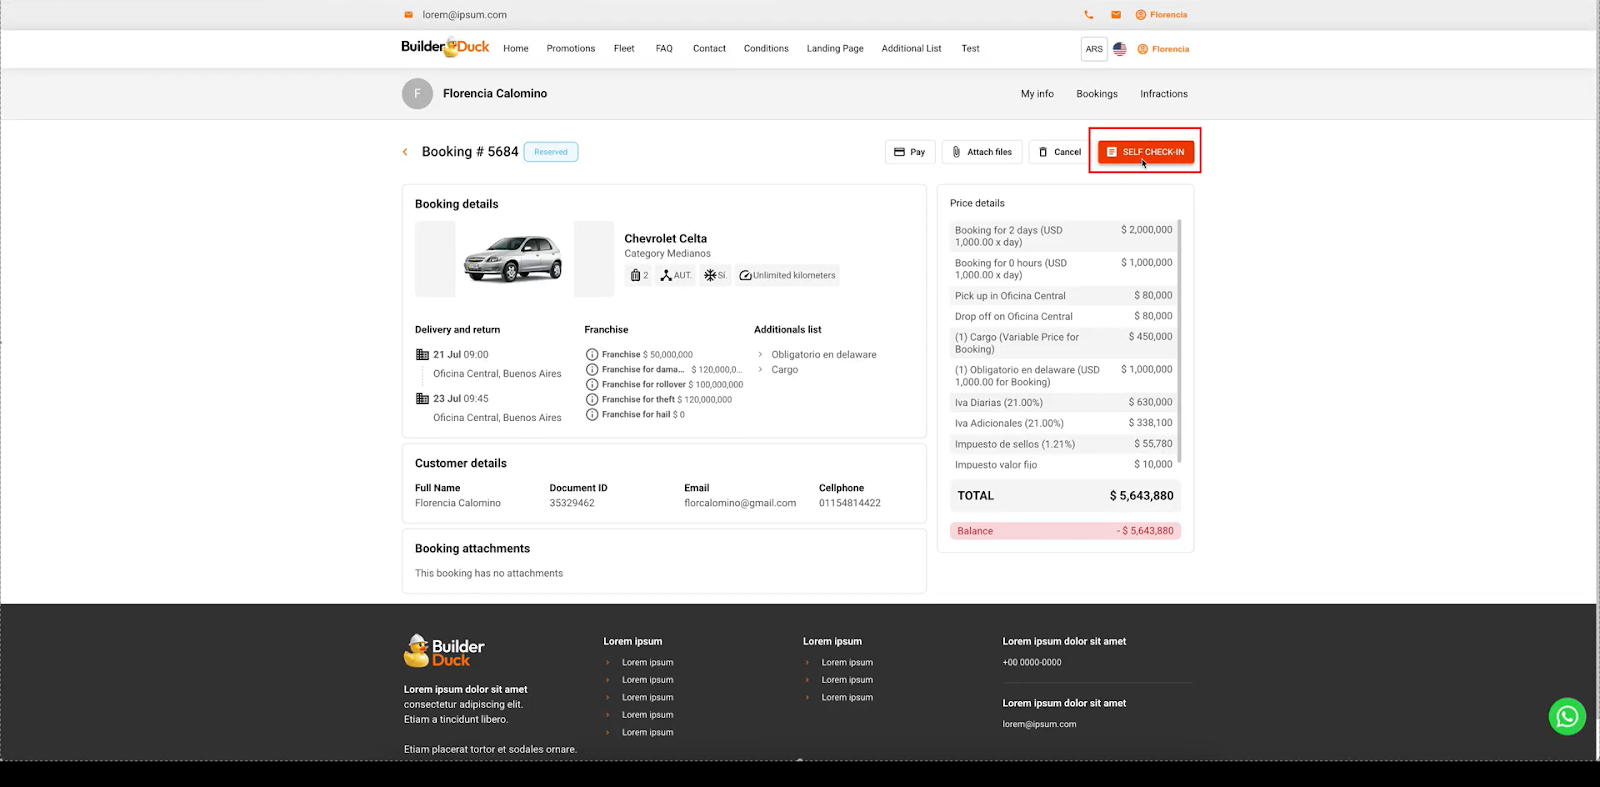Viewport: 1600px width, 787px height.
Task: Click info icon beside Franchise for hail
Action: pos(592,415)
